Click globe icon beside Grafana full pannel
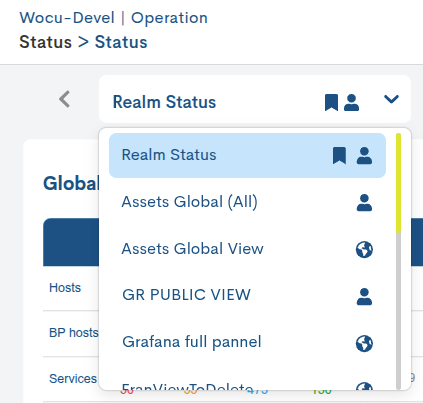Image resolution: width=423 pixels, height=403 pixels. [x=364, y=343]
